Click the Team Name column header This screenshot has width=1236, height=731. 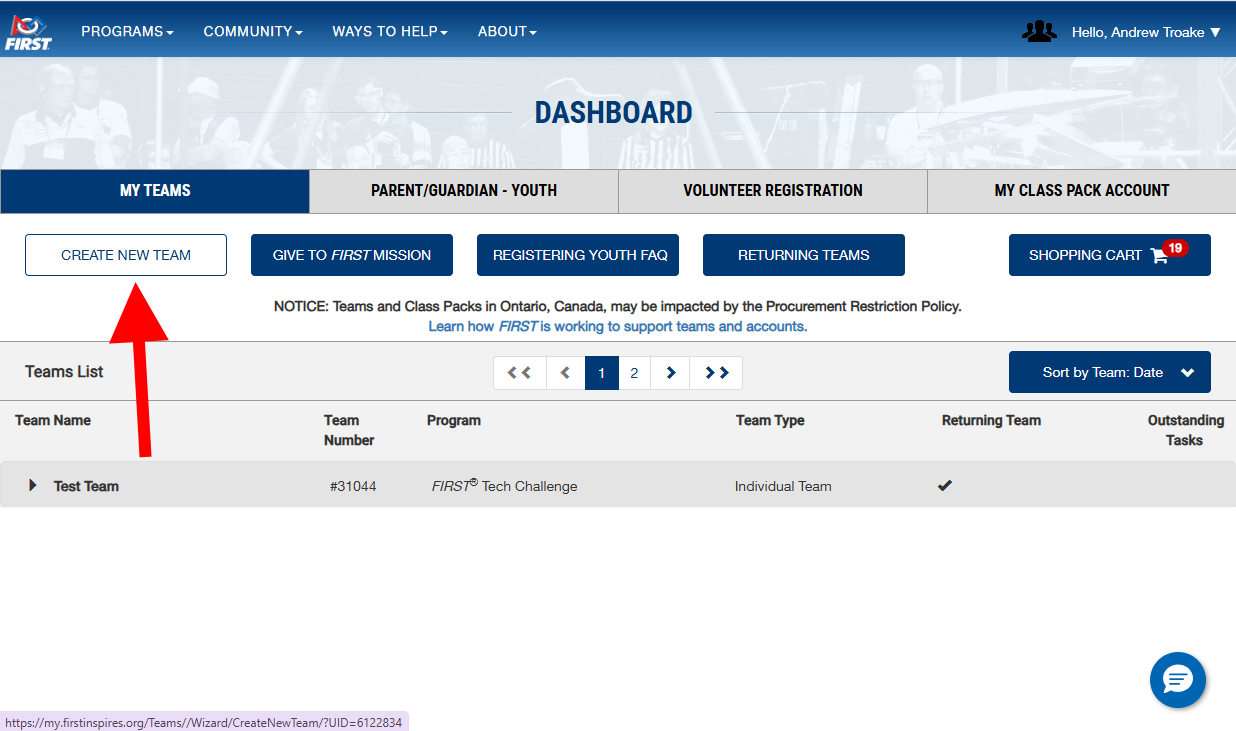(x=53, y=420)
